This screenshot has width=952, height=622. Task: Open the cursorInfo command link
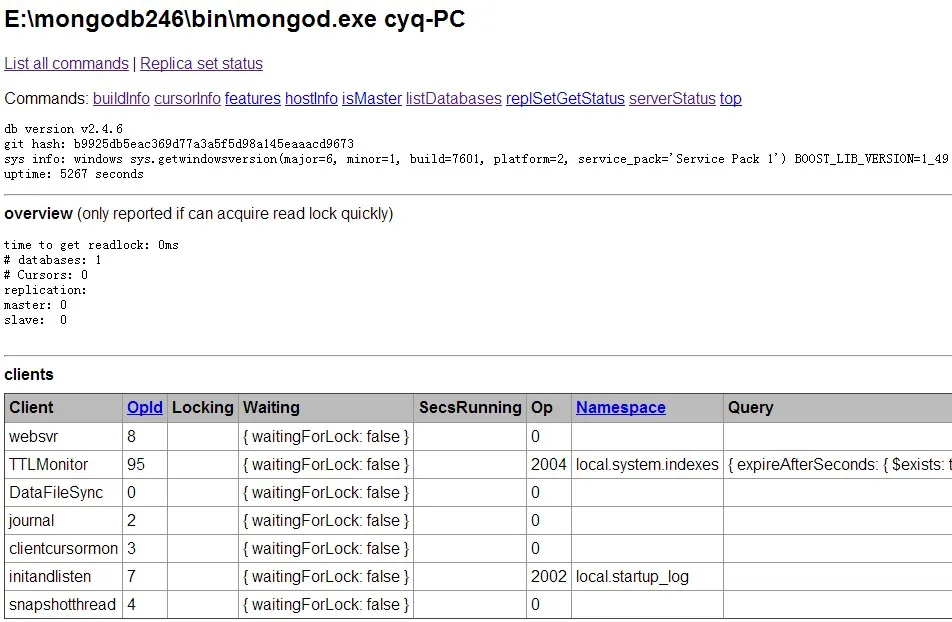187,99
